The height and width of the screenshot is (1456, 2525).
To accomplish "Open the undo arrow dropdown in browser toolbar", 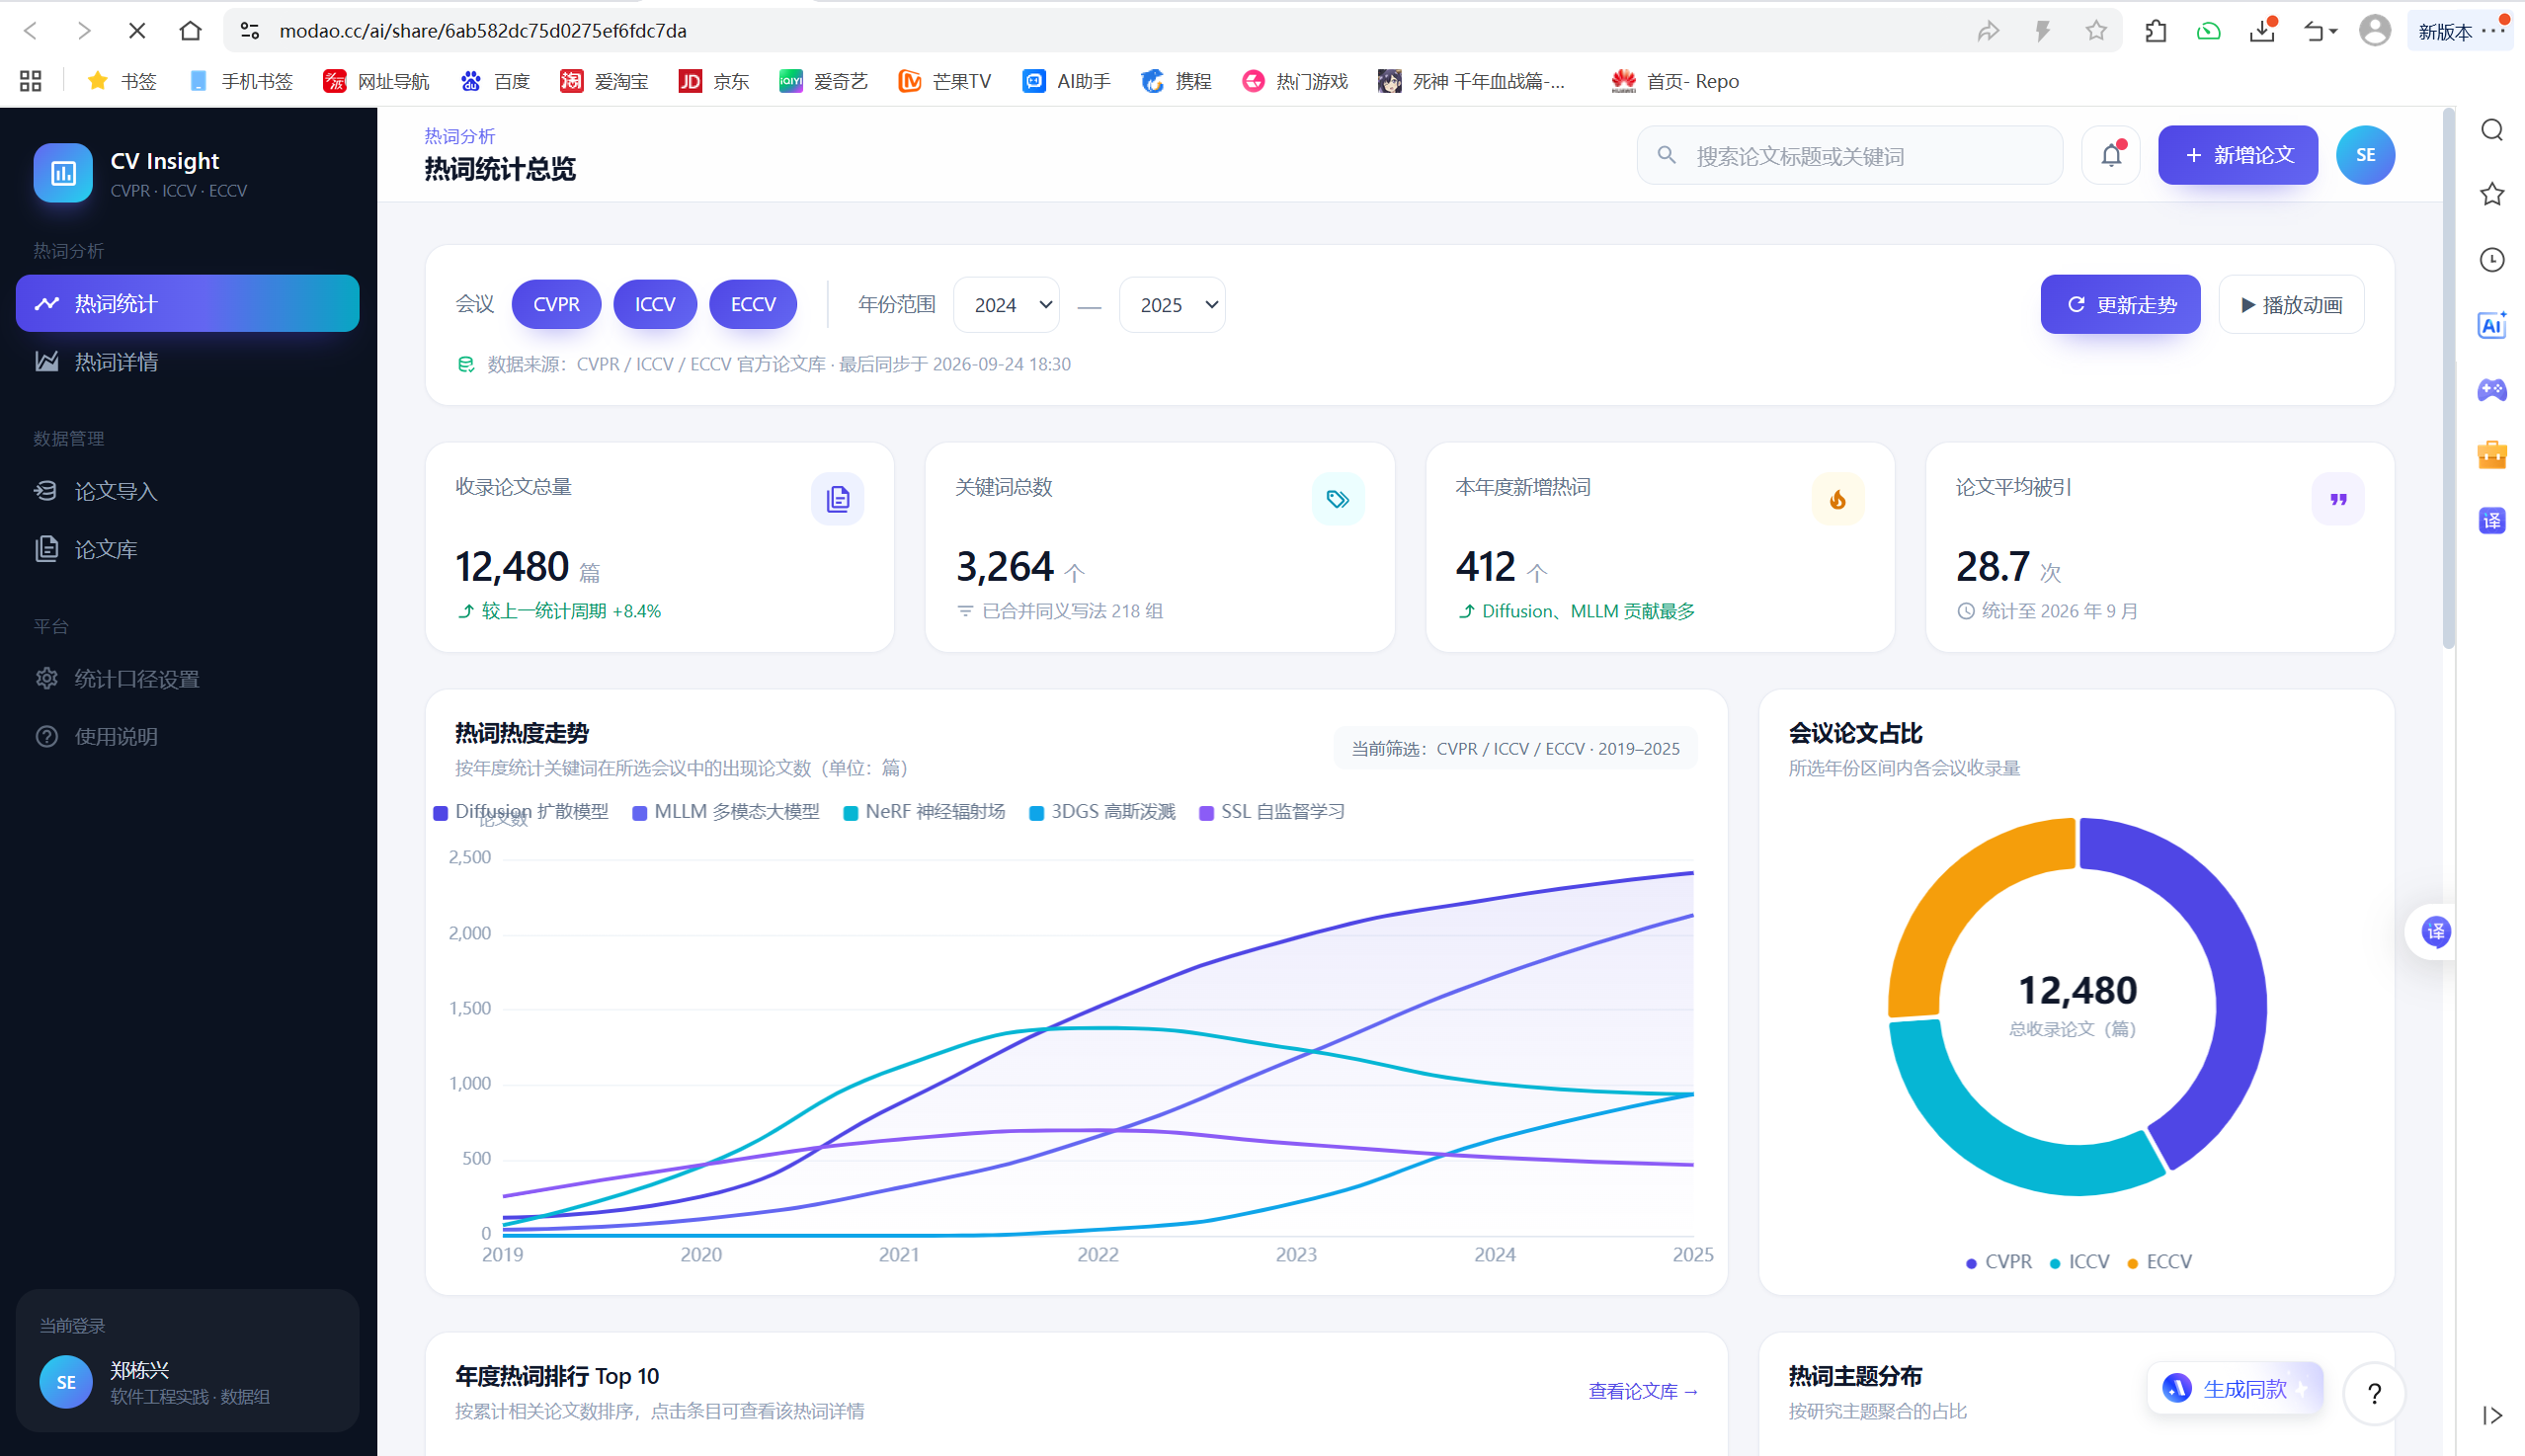I will pyautogui.click(x=2321, y=31).
